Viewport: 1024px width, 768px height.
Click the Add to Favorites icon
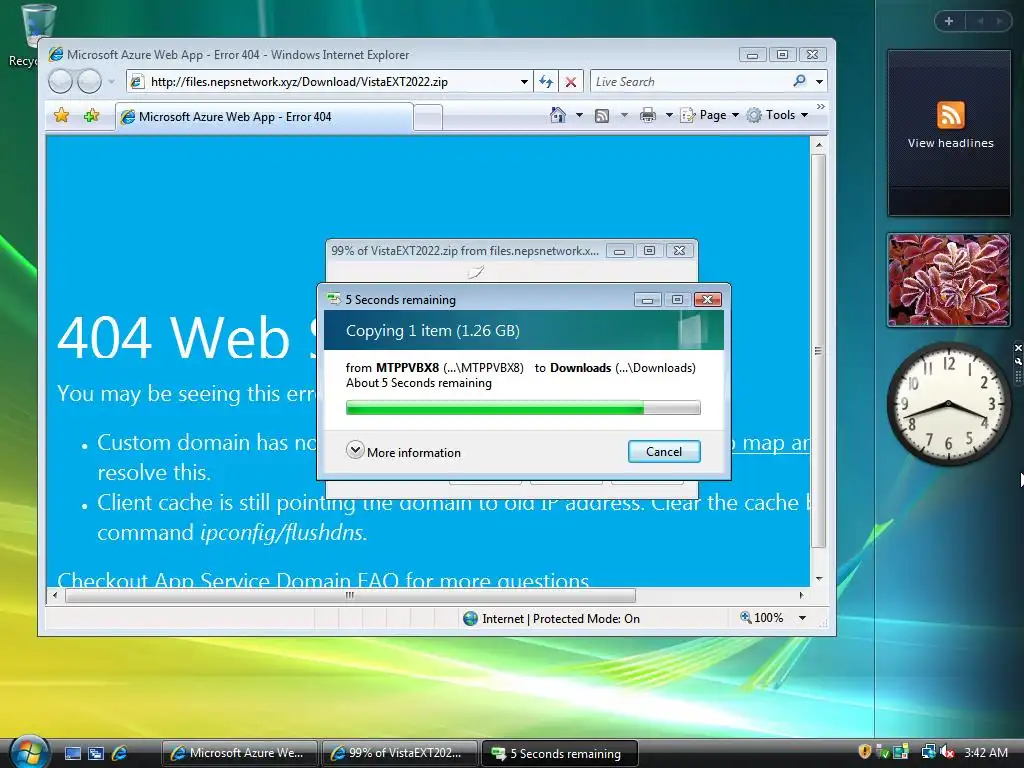[91, 116]
